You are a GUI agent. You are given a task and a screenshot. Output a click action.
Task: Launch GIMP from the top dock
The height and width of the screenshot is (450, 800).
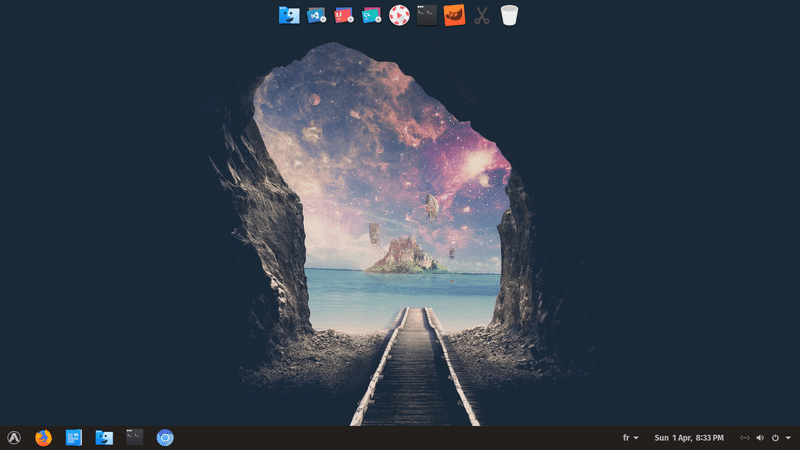(x=454, y=15)
